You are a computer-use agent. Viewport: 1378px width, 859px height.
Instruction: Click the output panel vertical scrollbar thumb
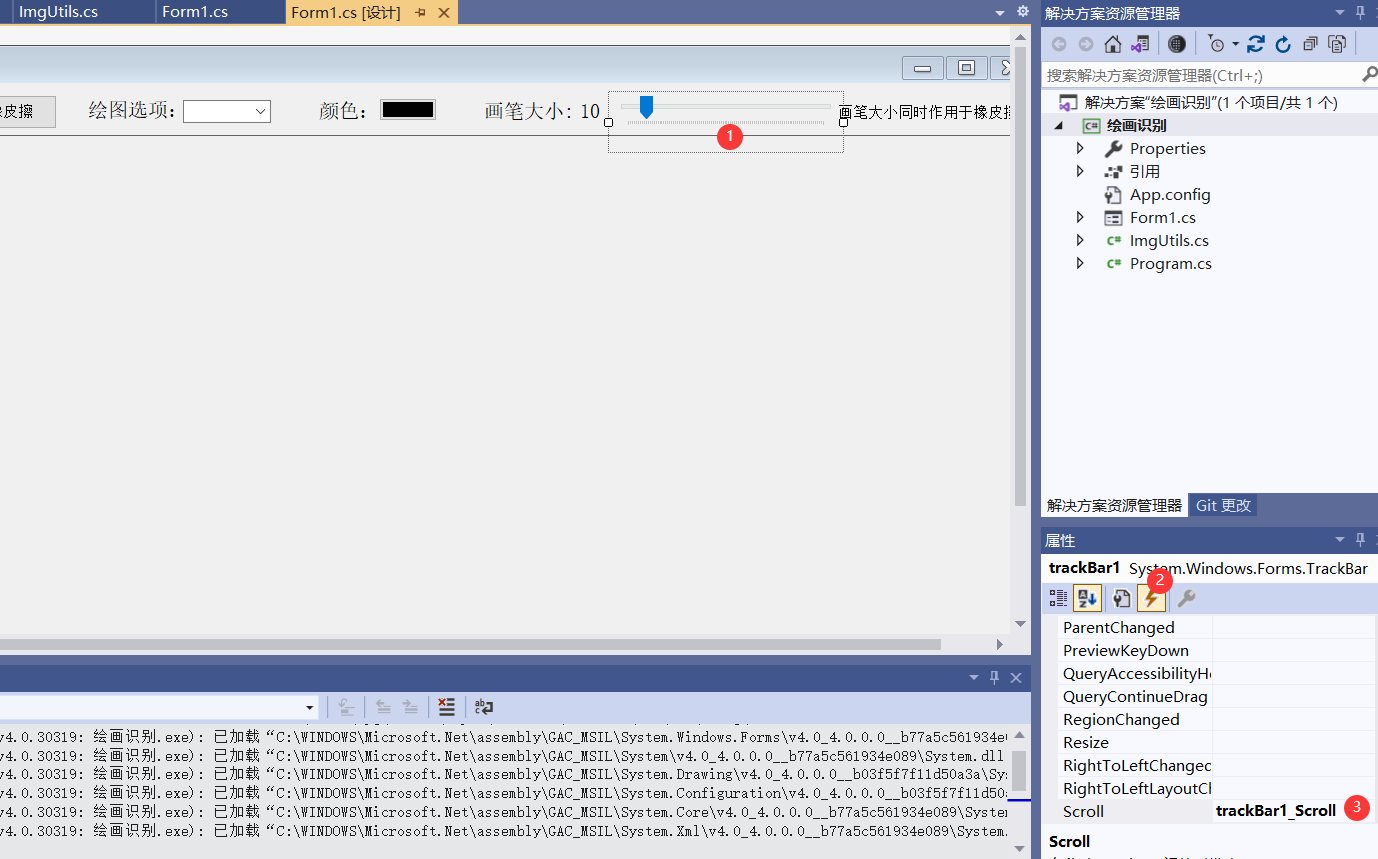click(x=1019, y=771)
